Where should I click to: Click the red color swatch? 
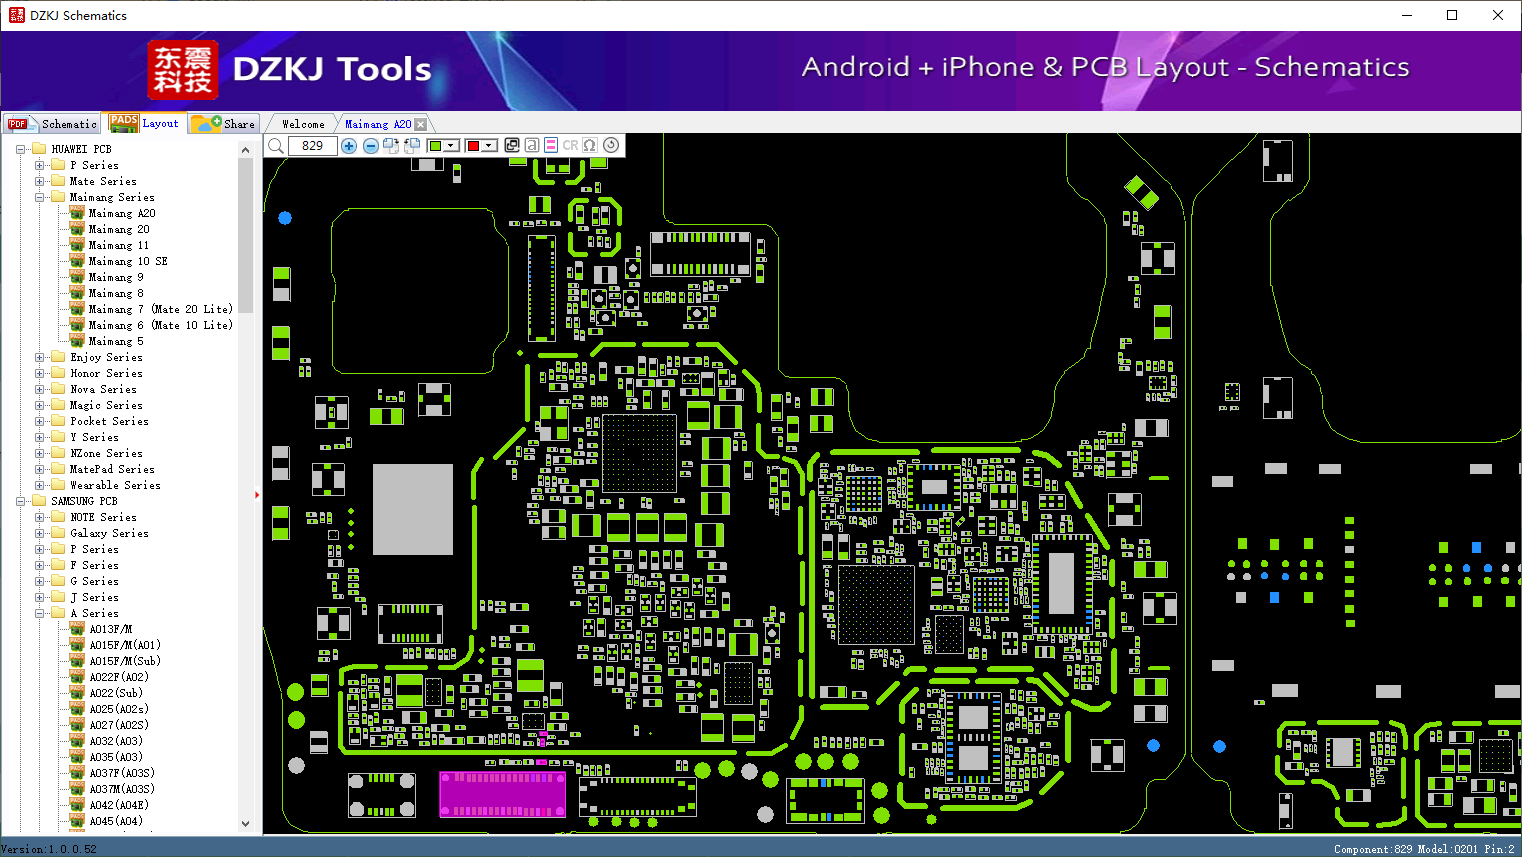[473, 146]
